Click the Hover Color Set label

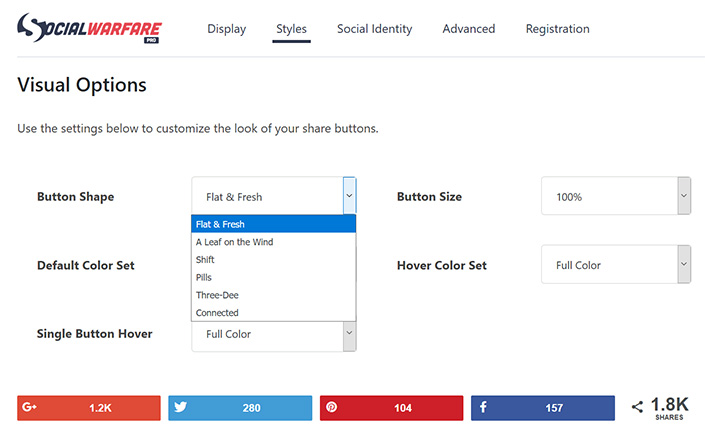[x=442, y=265]
